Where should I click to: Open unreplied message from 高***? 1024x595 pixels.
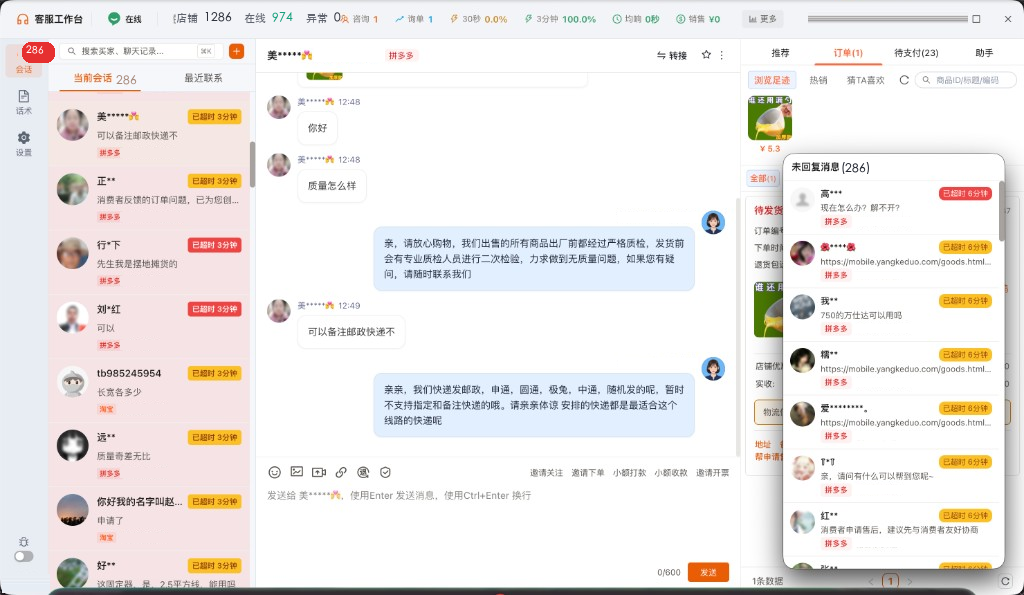click(891, 208)
